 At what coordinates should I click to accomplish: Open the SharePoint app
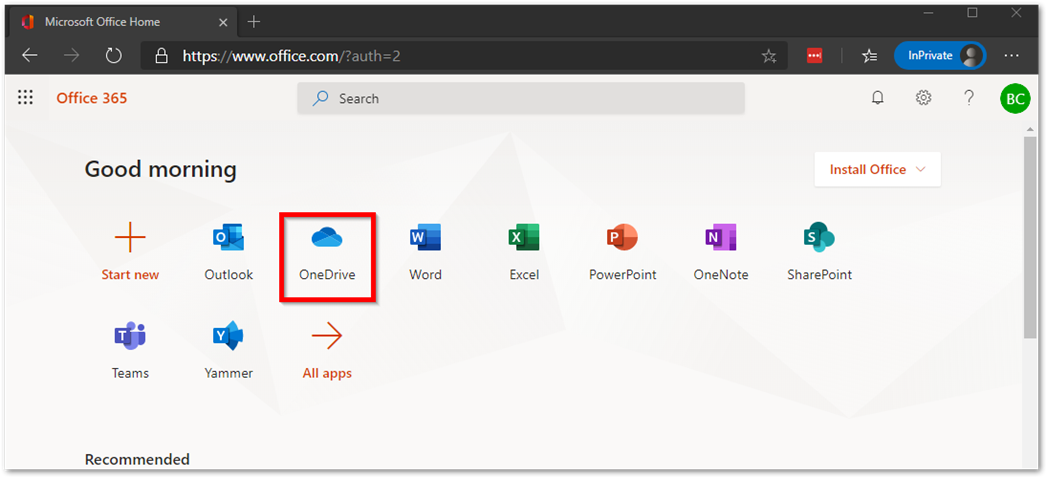819,252
